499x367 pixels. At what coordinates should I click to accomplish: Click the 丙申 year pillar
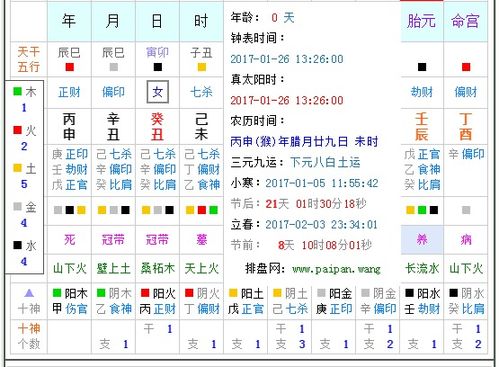69,127
